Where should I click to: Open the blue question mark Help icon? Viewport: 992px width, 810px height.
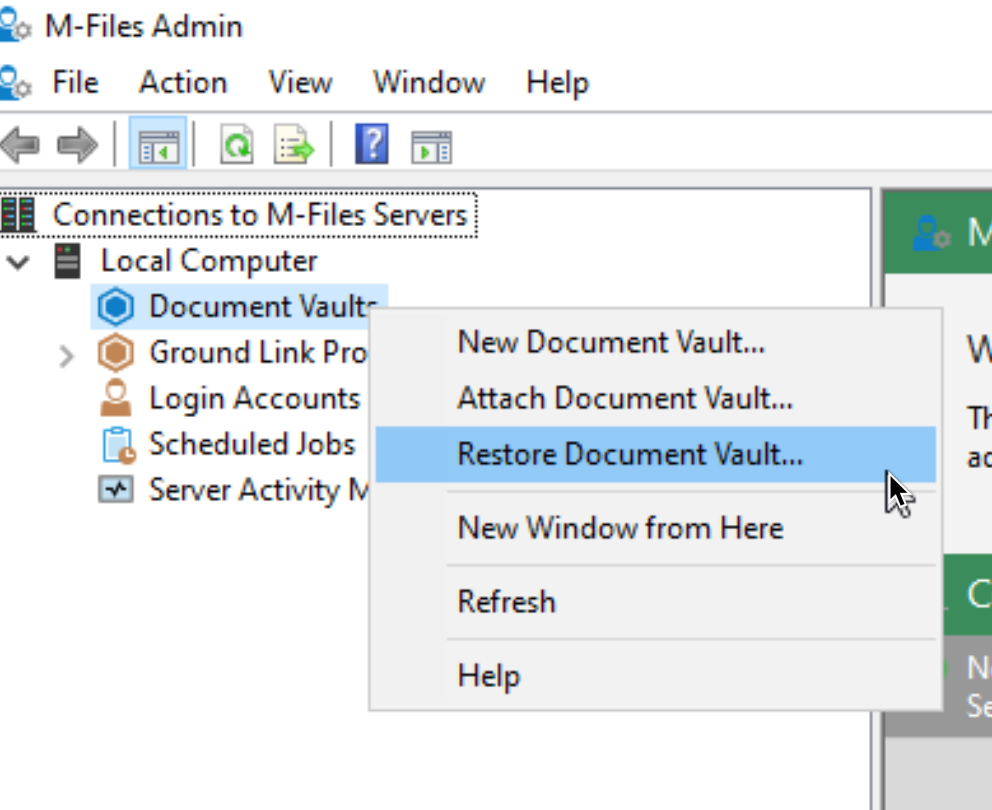pyautogui.click(x=371, y=144)
